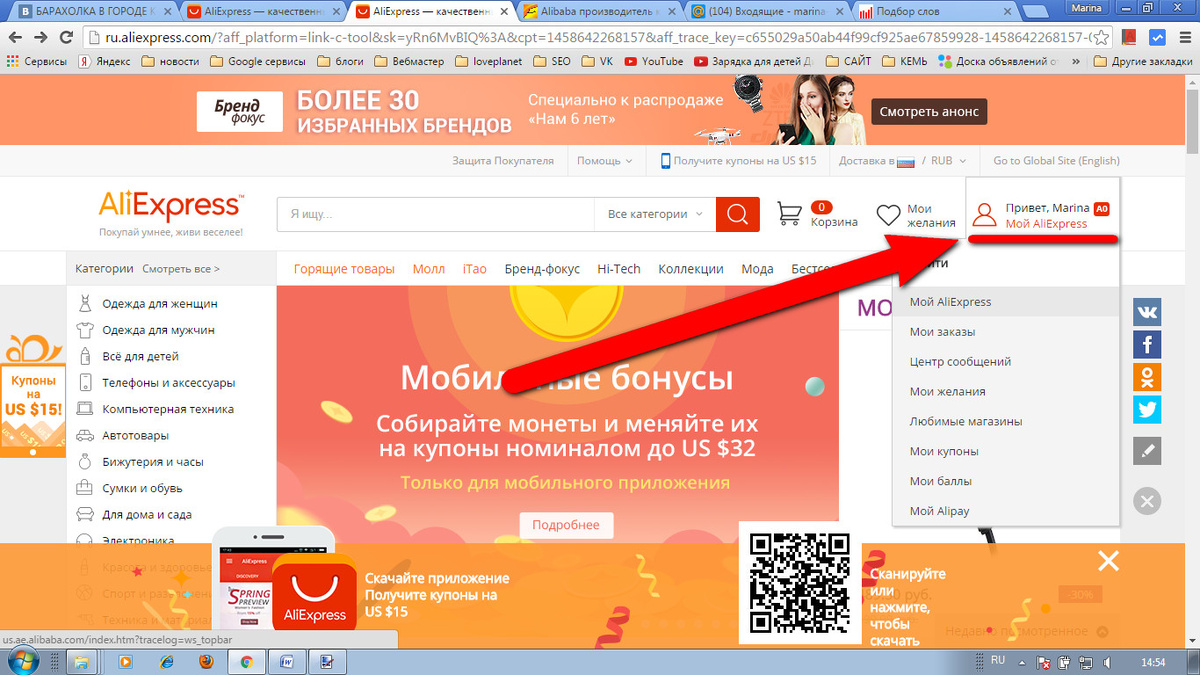Select Любимые магазины in account menu

click(x=1006, y=422)
